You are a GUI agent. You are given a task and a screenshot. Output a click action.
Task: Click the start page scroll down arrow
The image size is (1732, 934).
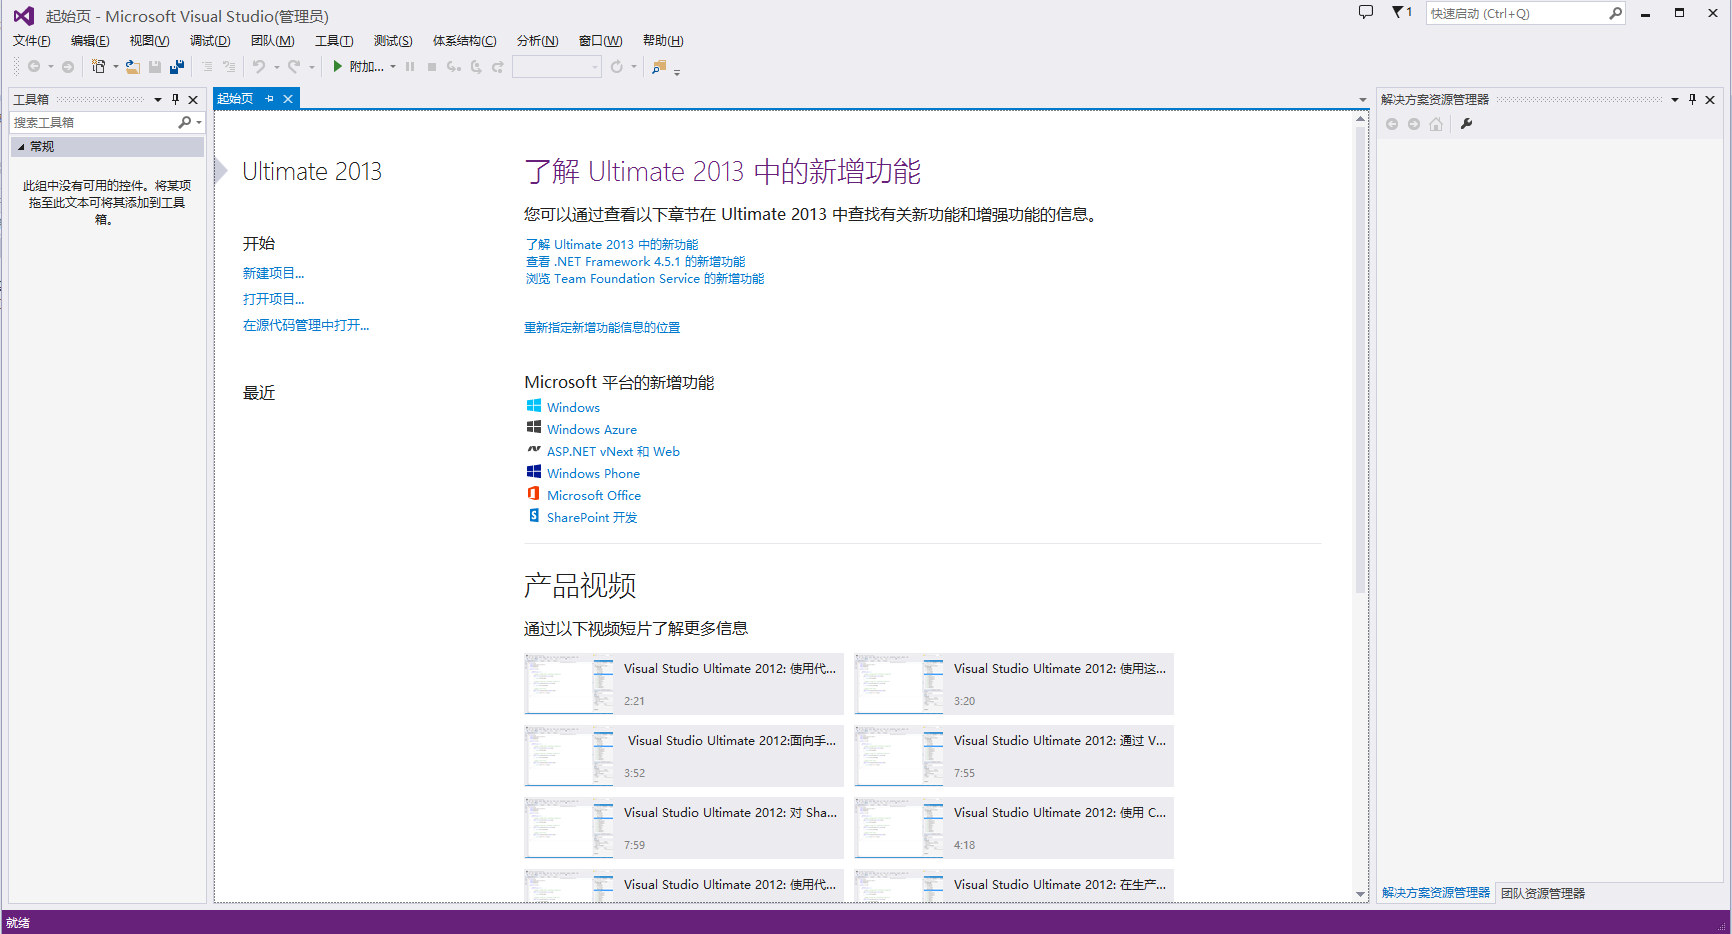[1360, 894]
